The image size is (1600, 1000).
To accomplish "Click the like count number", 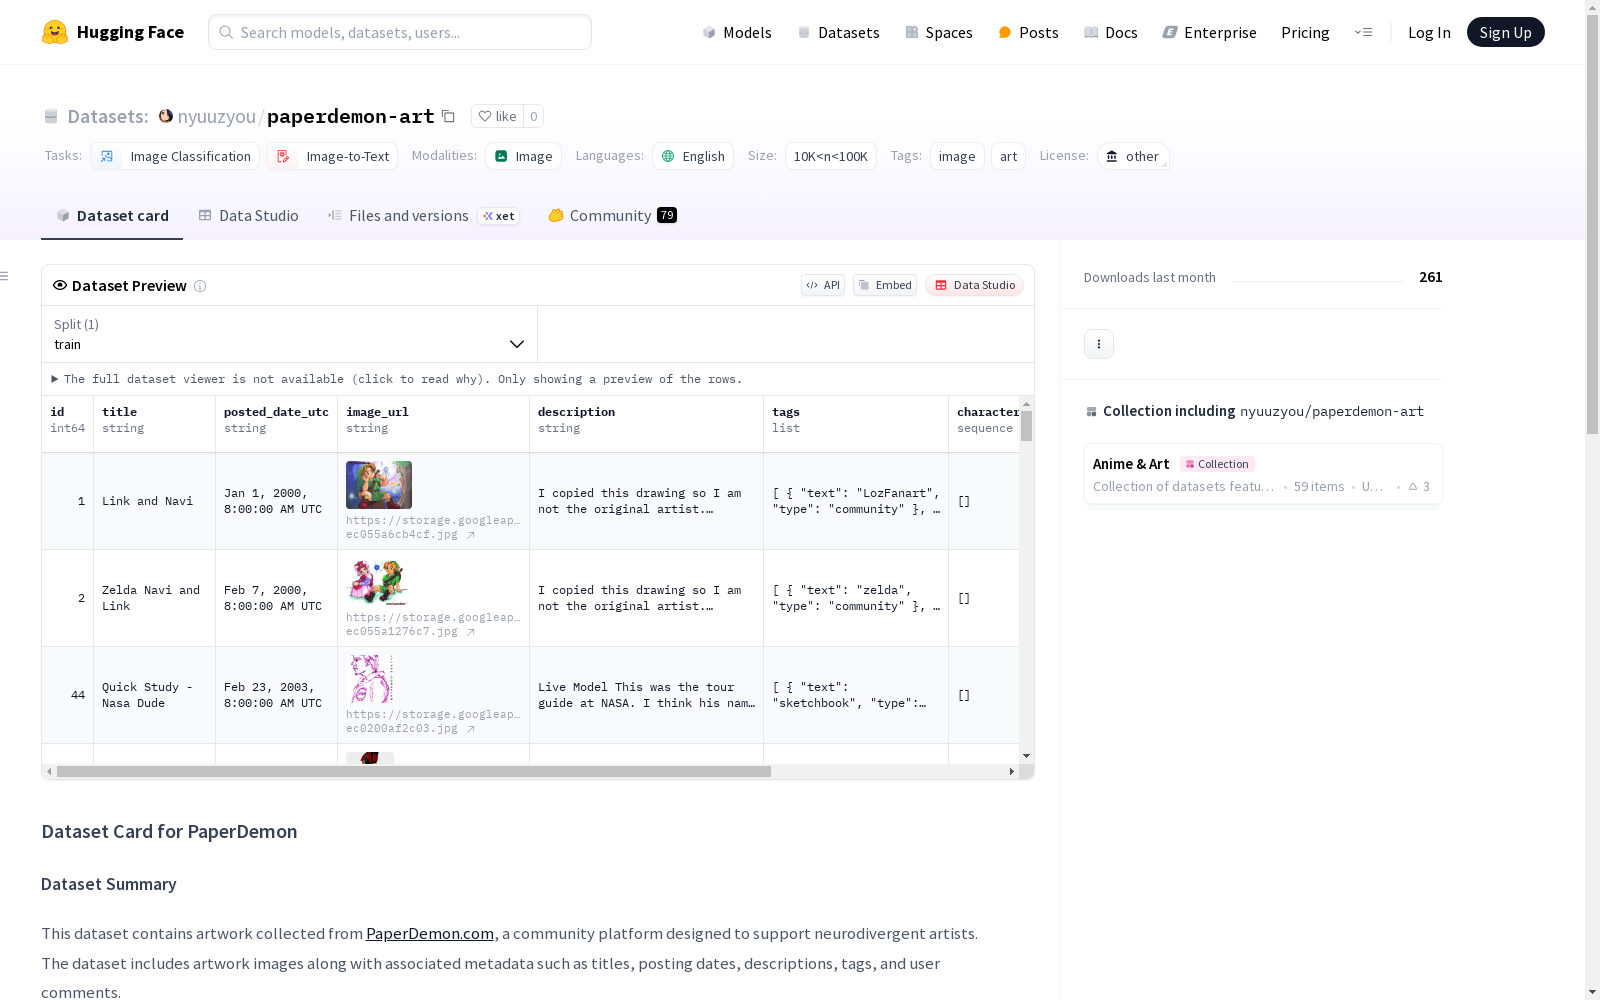I will [534, 116].
